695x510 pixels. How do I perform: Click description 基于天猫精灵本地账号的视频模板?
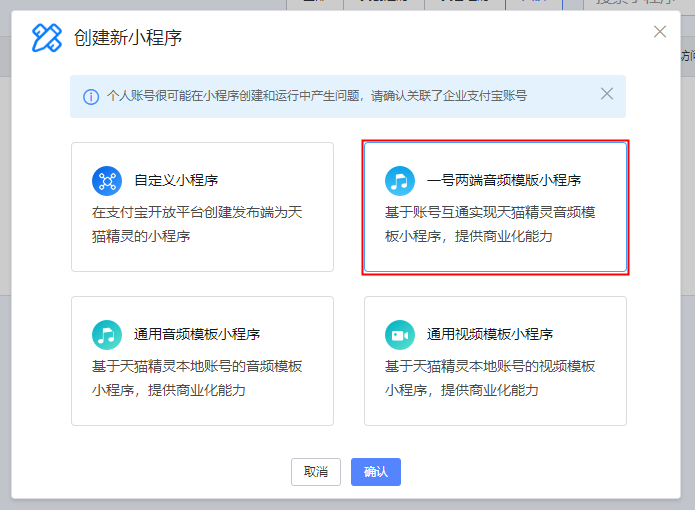[x=490, y=378]
